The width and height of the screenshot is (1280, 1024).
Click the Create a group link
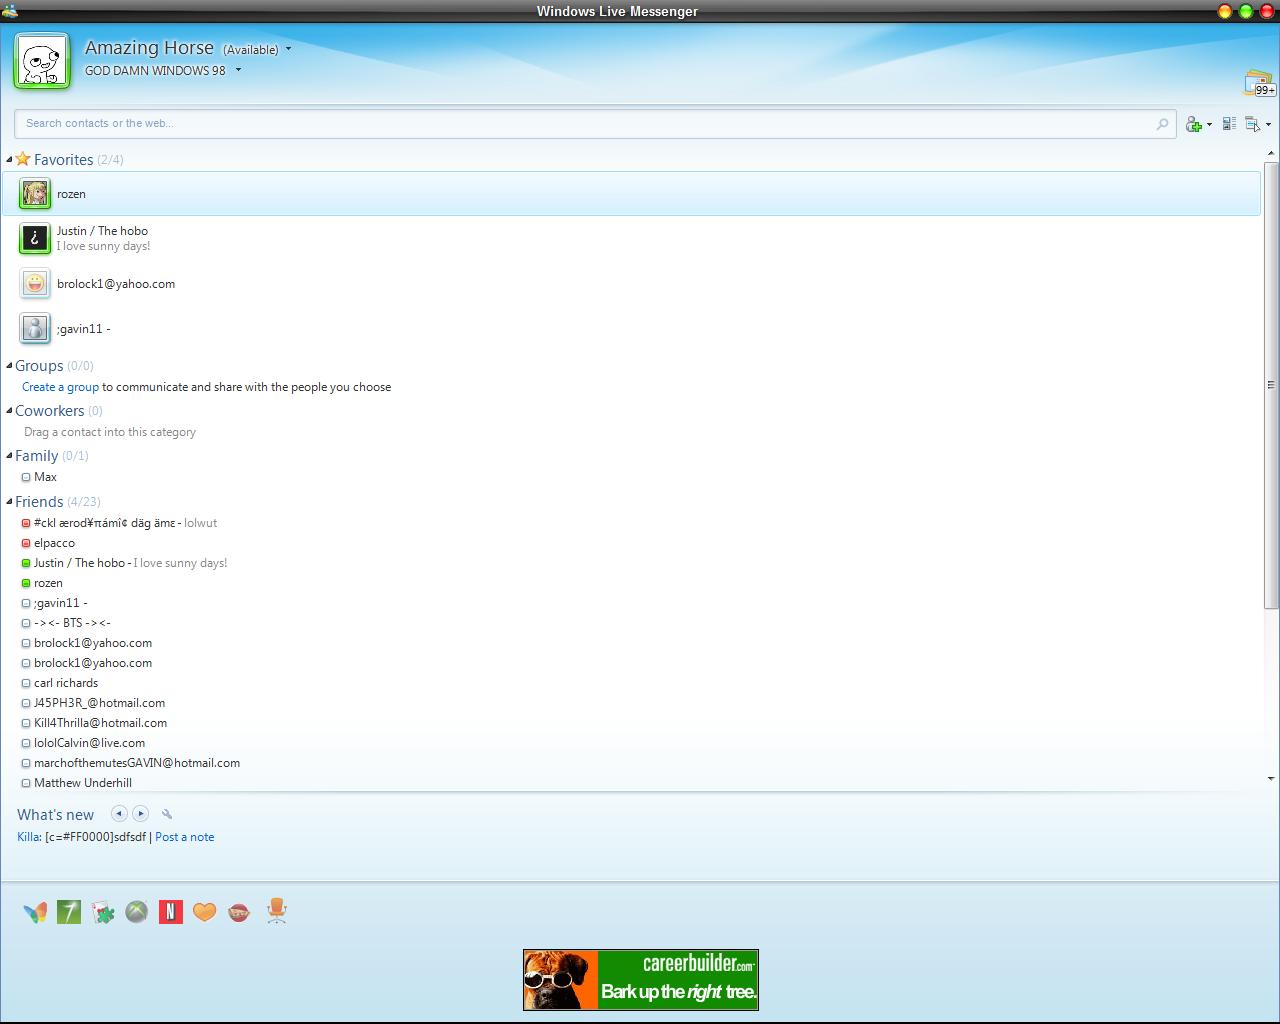tap(60, 387)
